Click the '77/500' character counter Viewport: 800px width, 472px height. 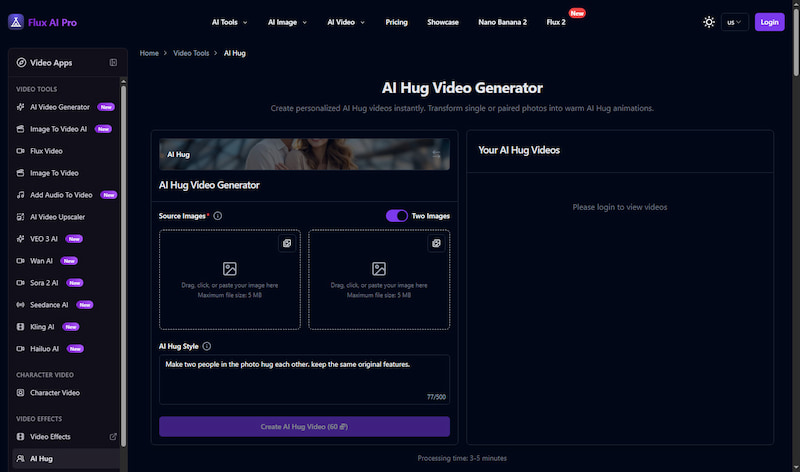[x=436, y=397]
